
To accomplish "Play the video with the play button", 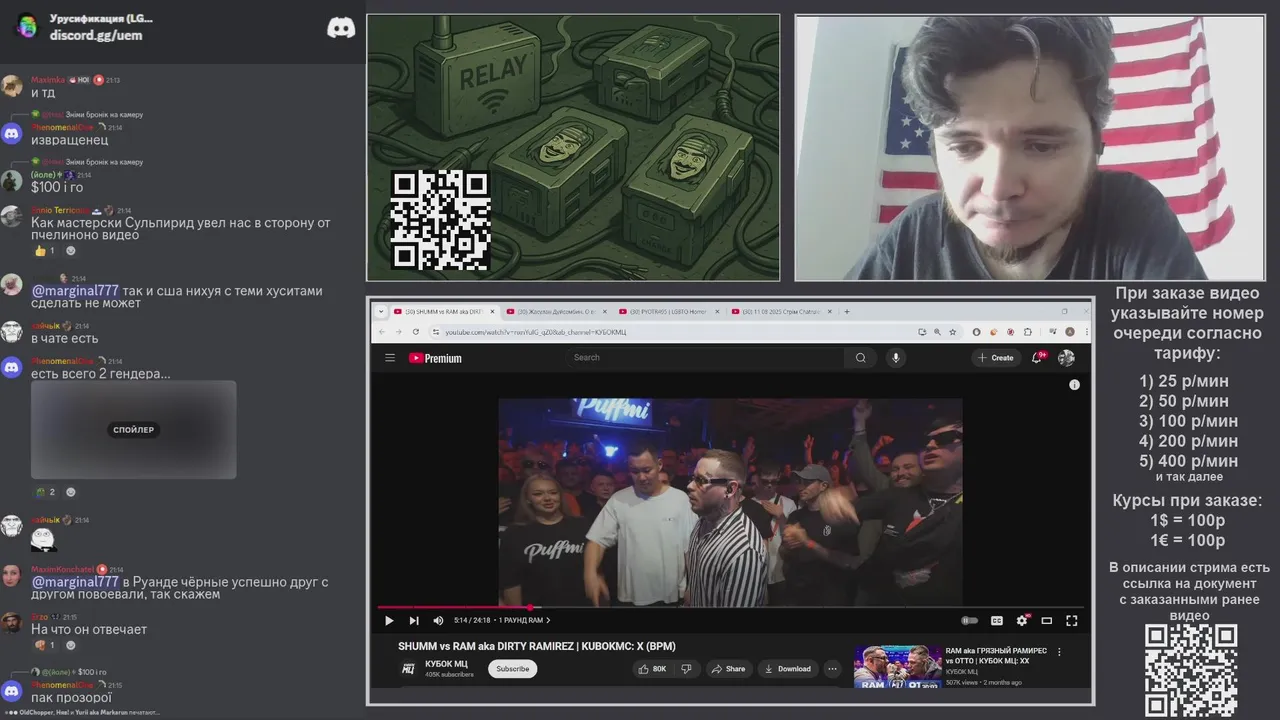I will 389,620.
